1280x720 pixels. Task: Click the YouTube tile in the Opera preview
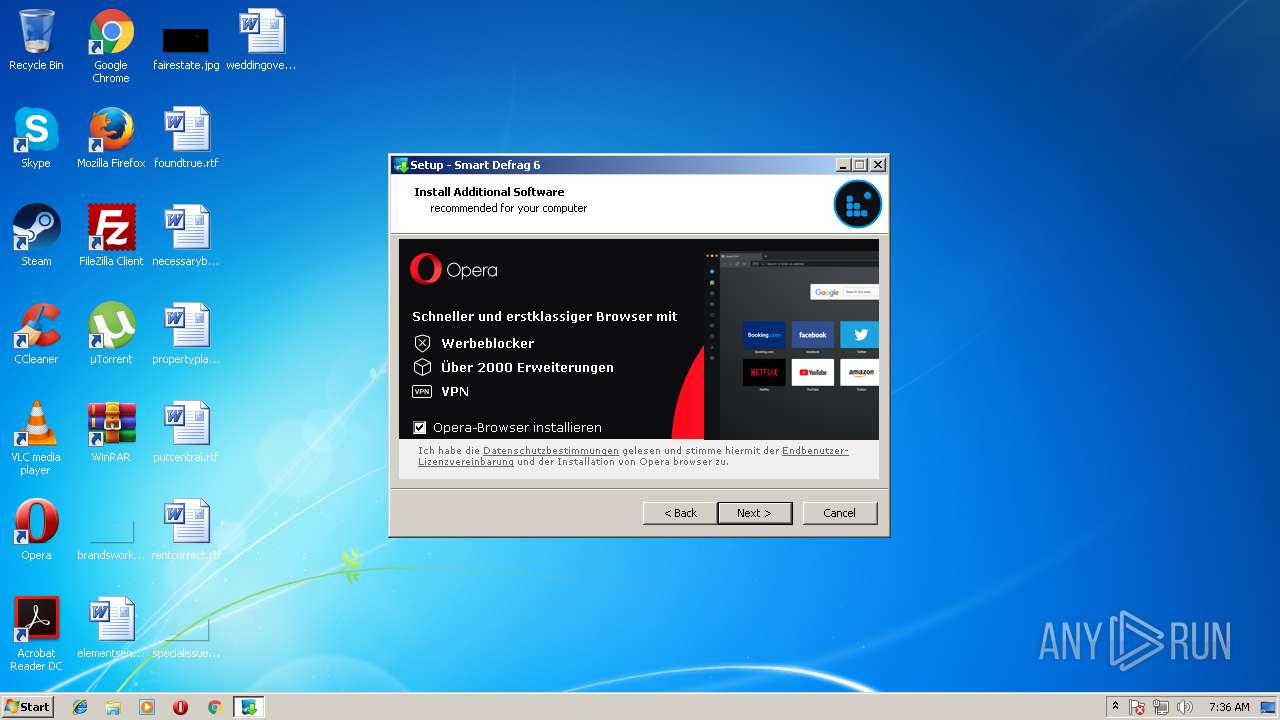pos(813,372)
